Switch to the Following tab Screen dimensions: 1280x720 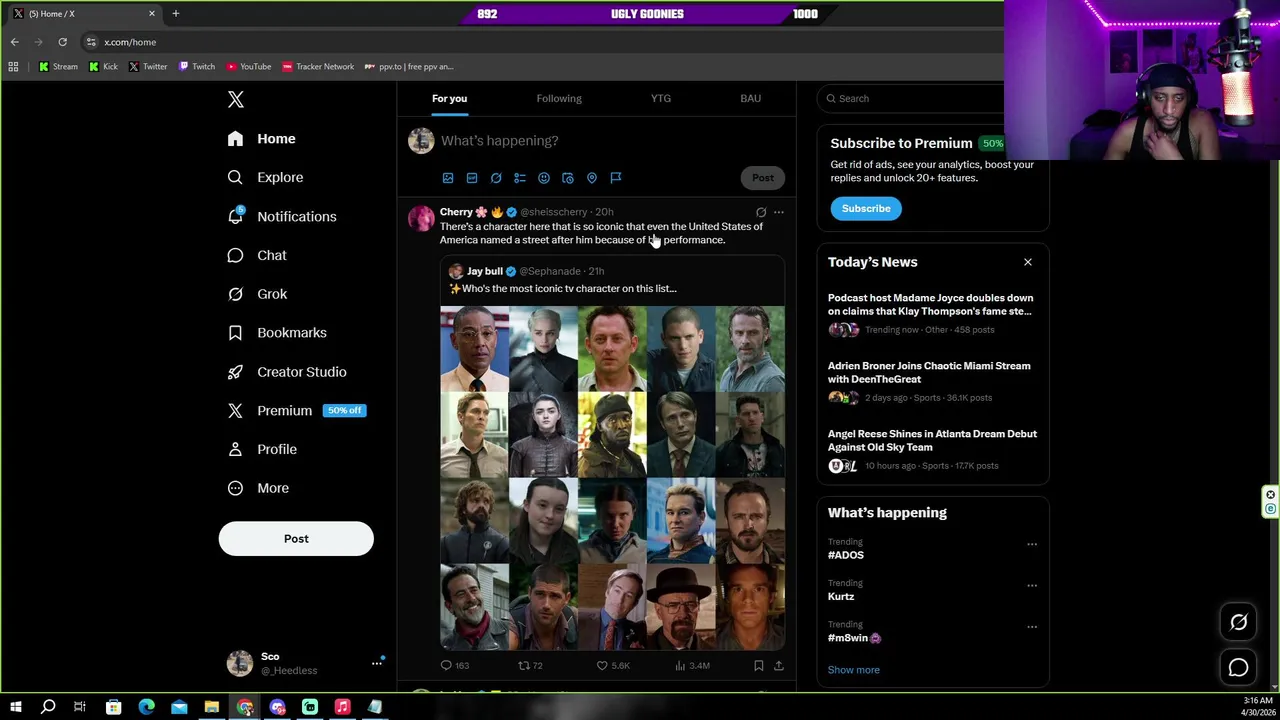pyautogui.click(x=559, y=98)
